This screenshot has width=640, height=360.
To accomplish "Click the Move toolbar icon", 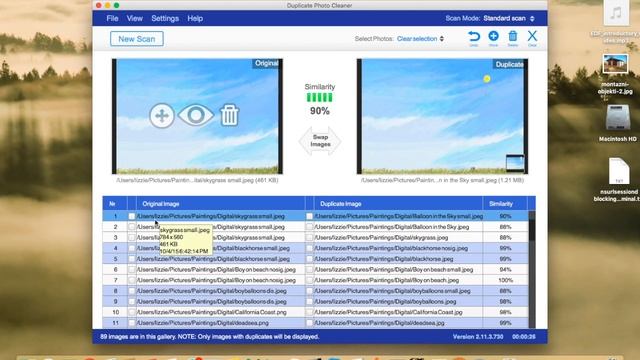I will click(x=493, y=37).
